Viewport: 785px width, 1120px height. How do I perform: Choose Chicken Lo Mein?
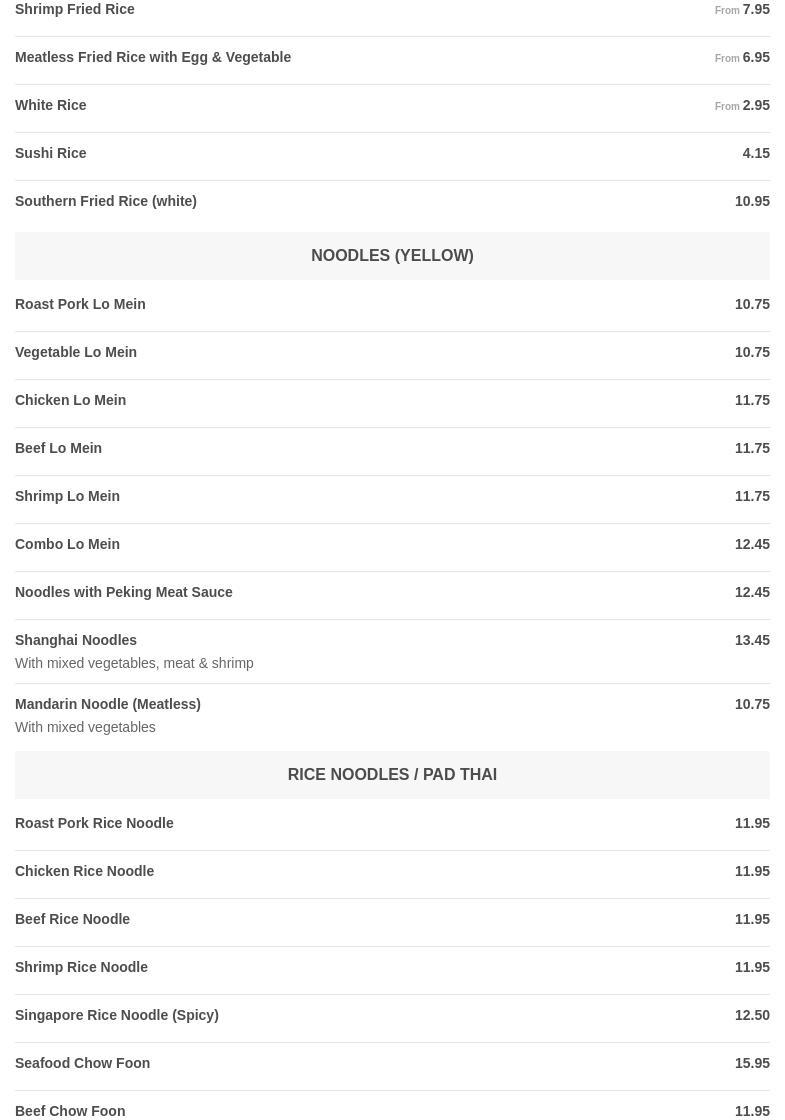[x=71, y=401]
